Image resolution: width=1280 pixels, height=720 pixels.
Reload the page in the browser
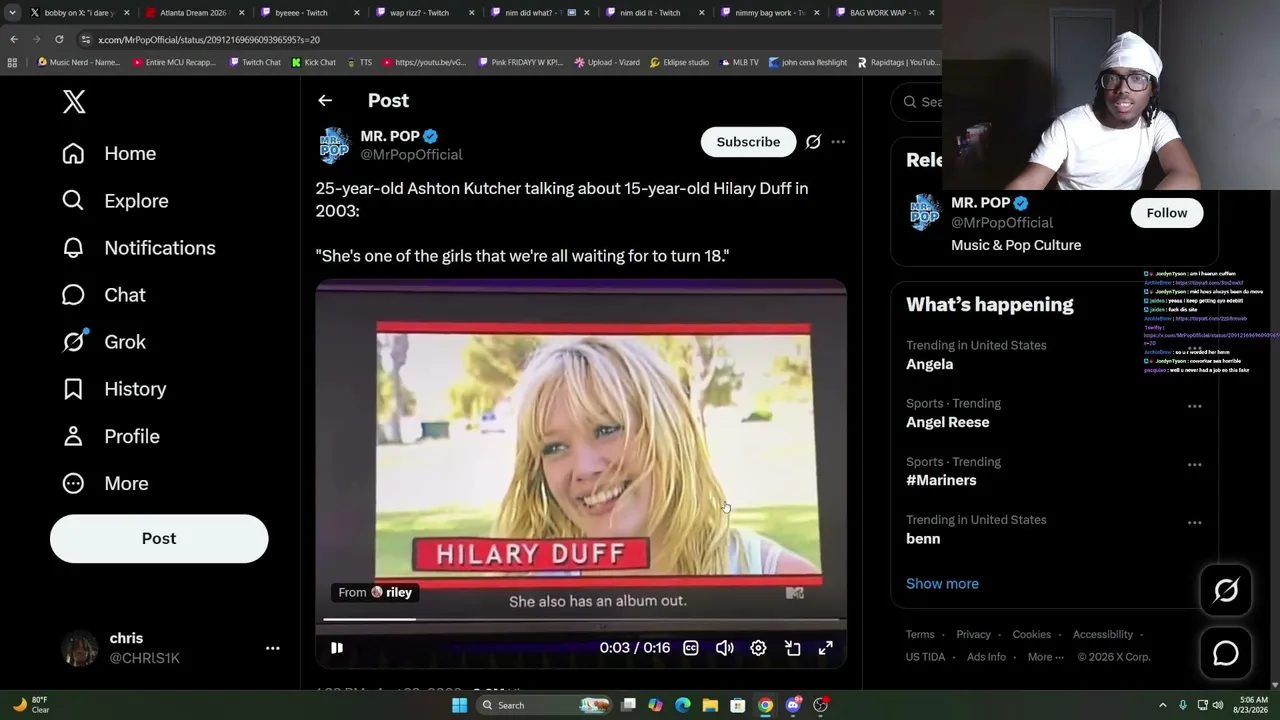click(x=59, y=39)
